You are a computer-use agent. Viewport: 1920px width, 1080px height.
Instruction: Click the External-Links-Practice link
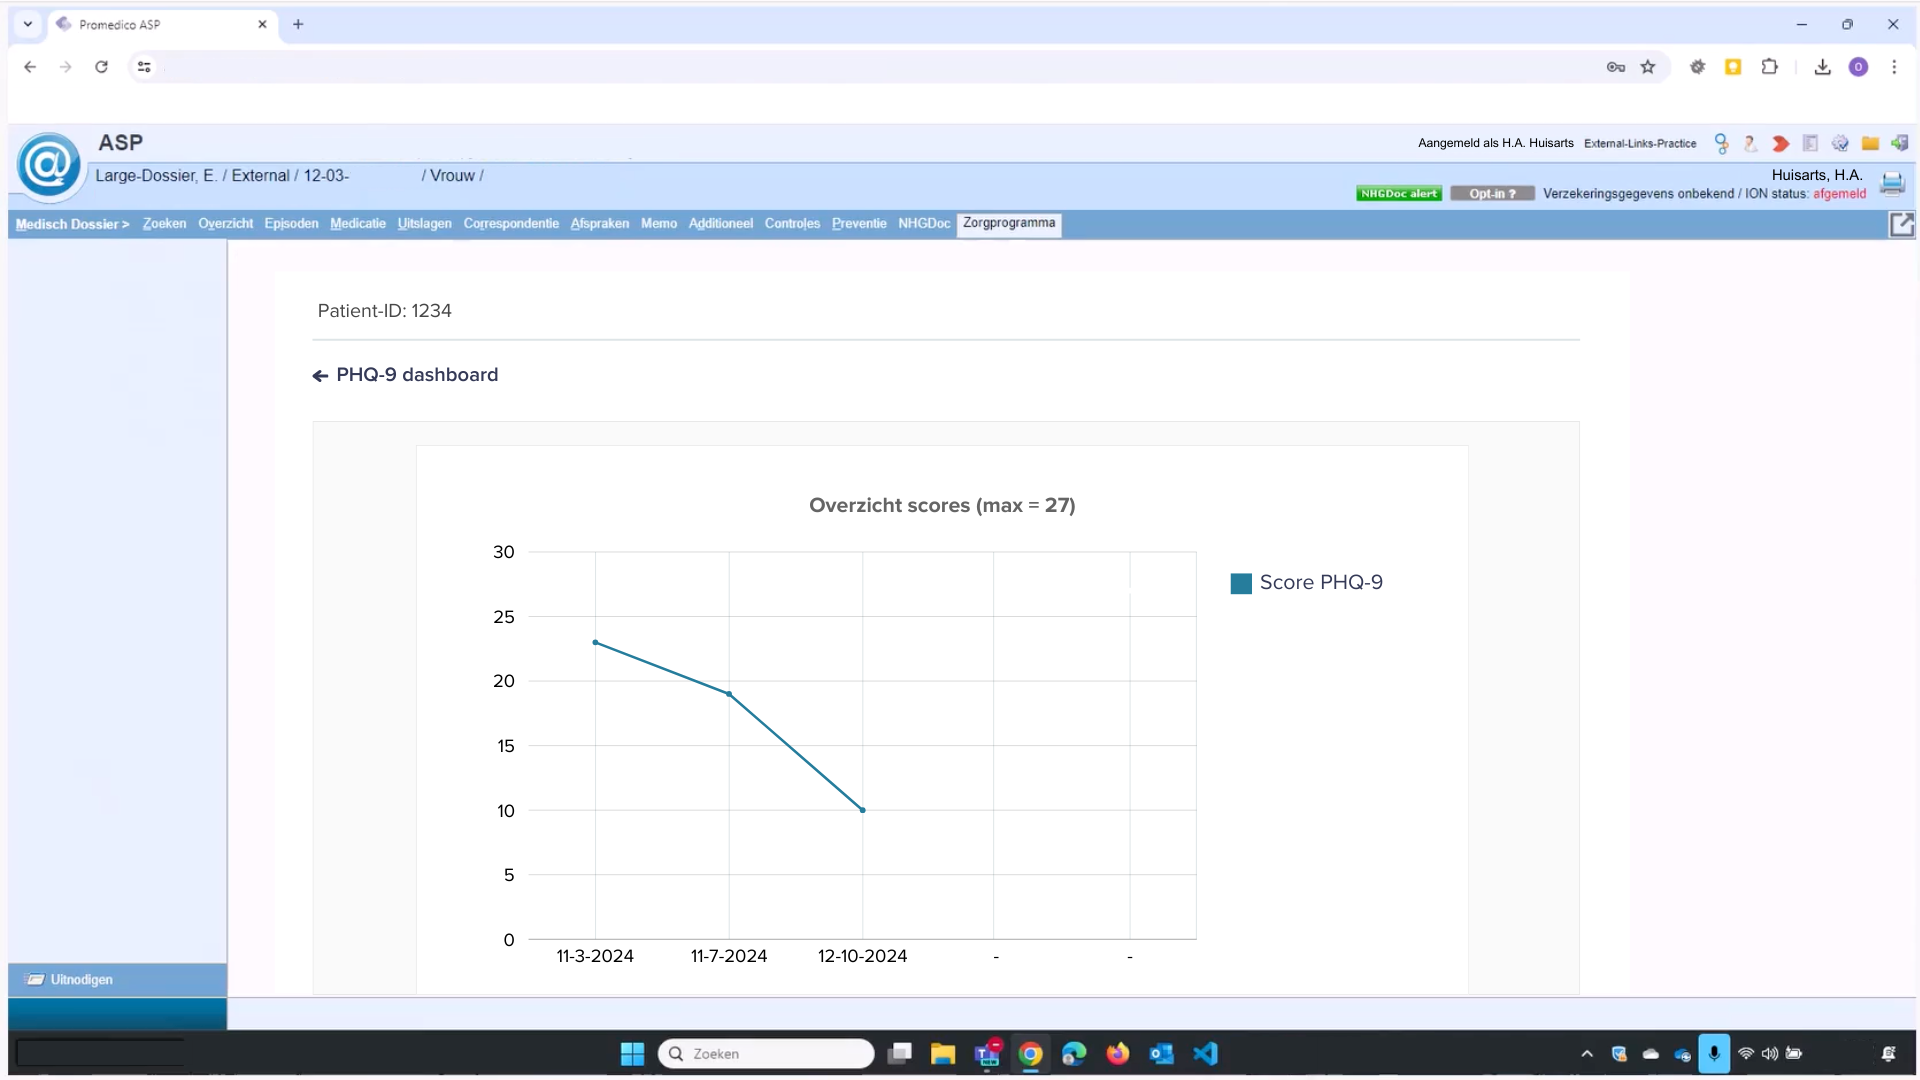click(x=1640, y=143)
